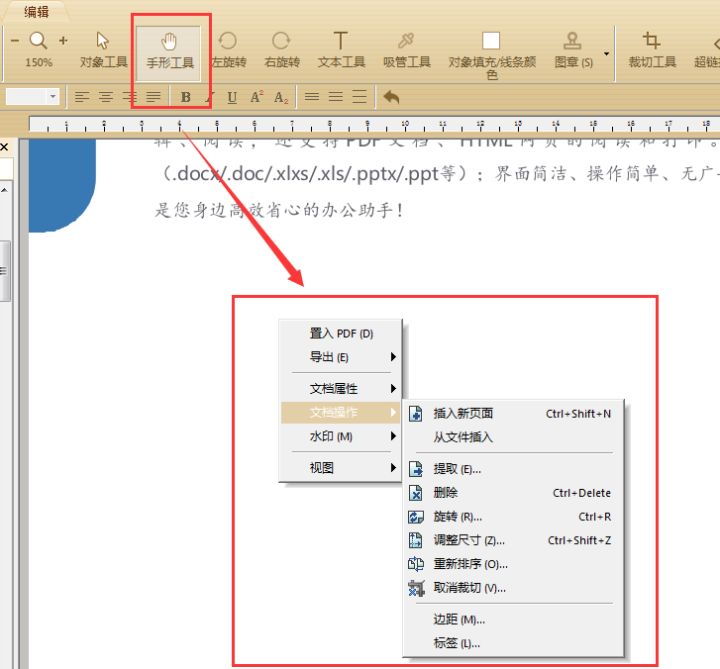This screenshot has height=669, width=720.
Task: Zoom out with the minus button
Action: tap(15, 40)
